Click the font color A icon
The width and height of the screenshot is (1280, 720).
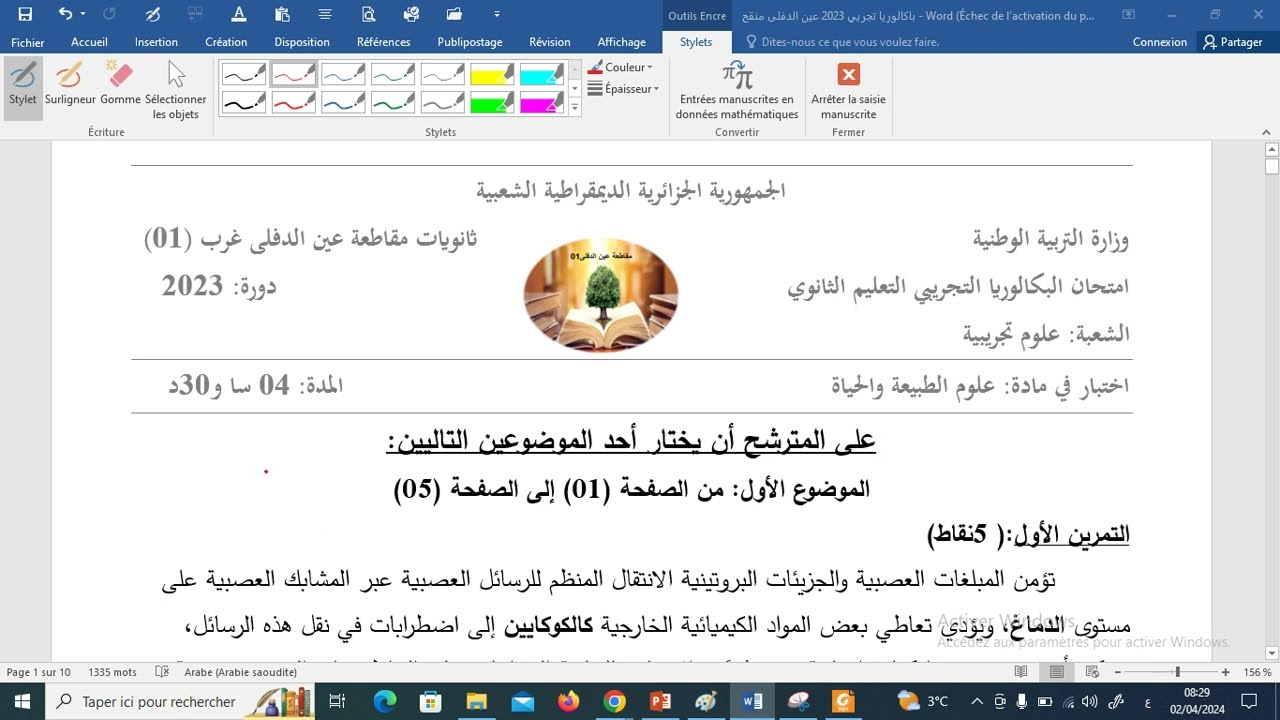tap(238, 14)
